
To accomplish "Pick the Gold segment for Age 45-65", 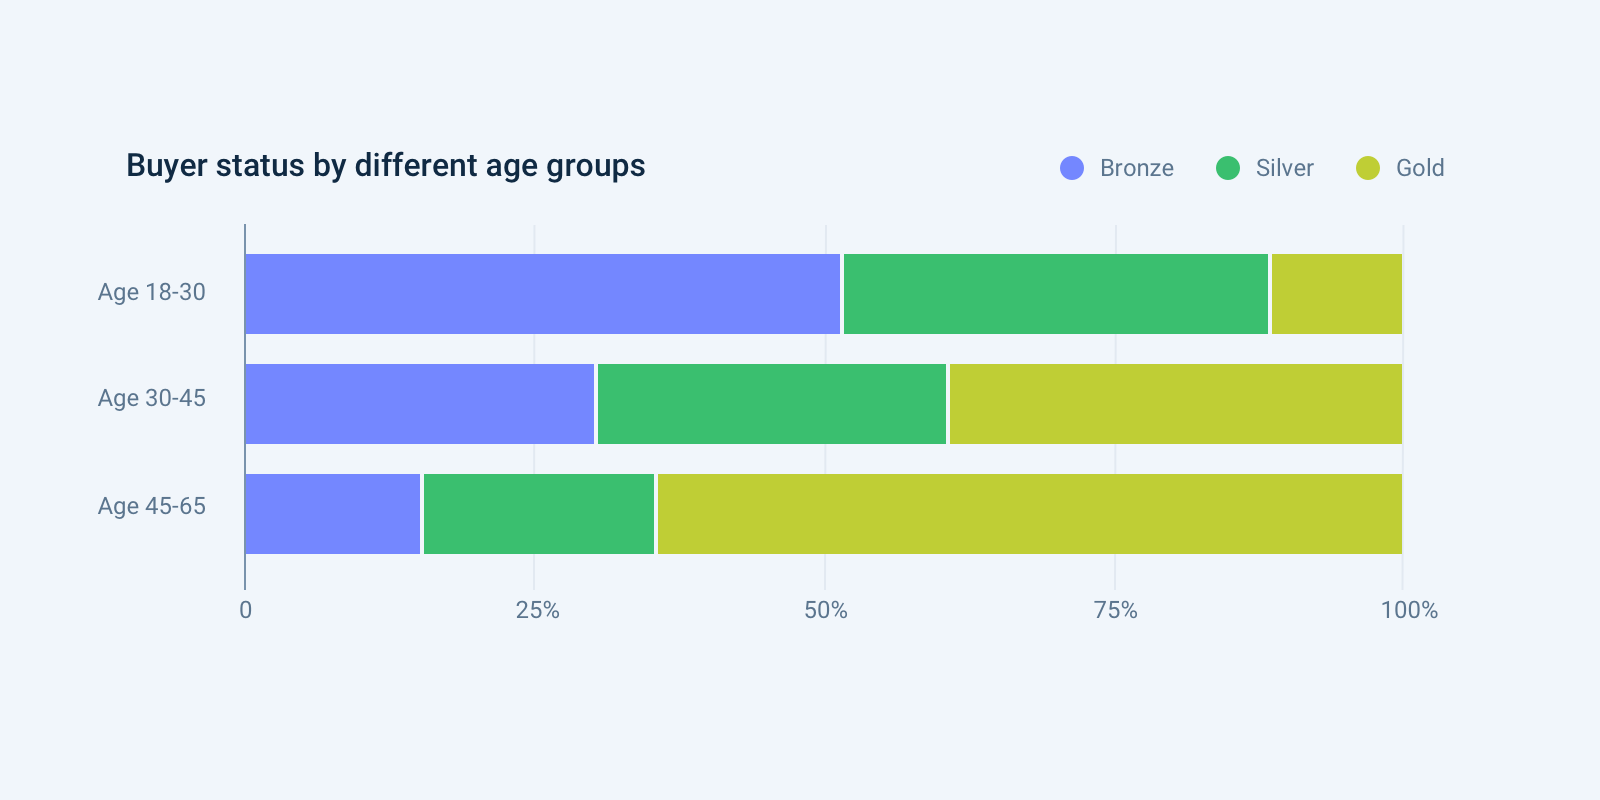I will (x=1029, y=514).
